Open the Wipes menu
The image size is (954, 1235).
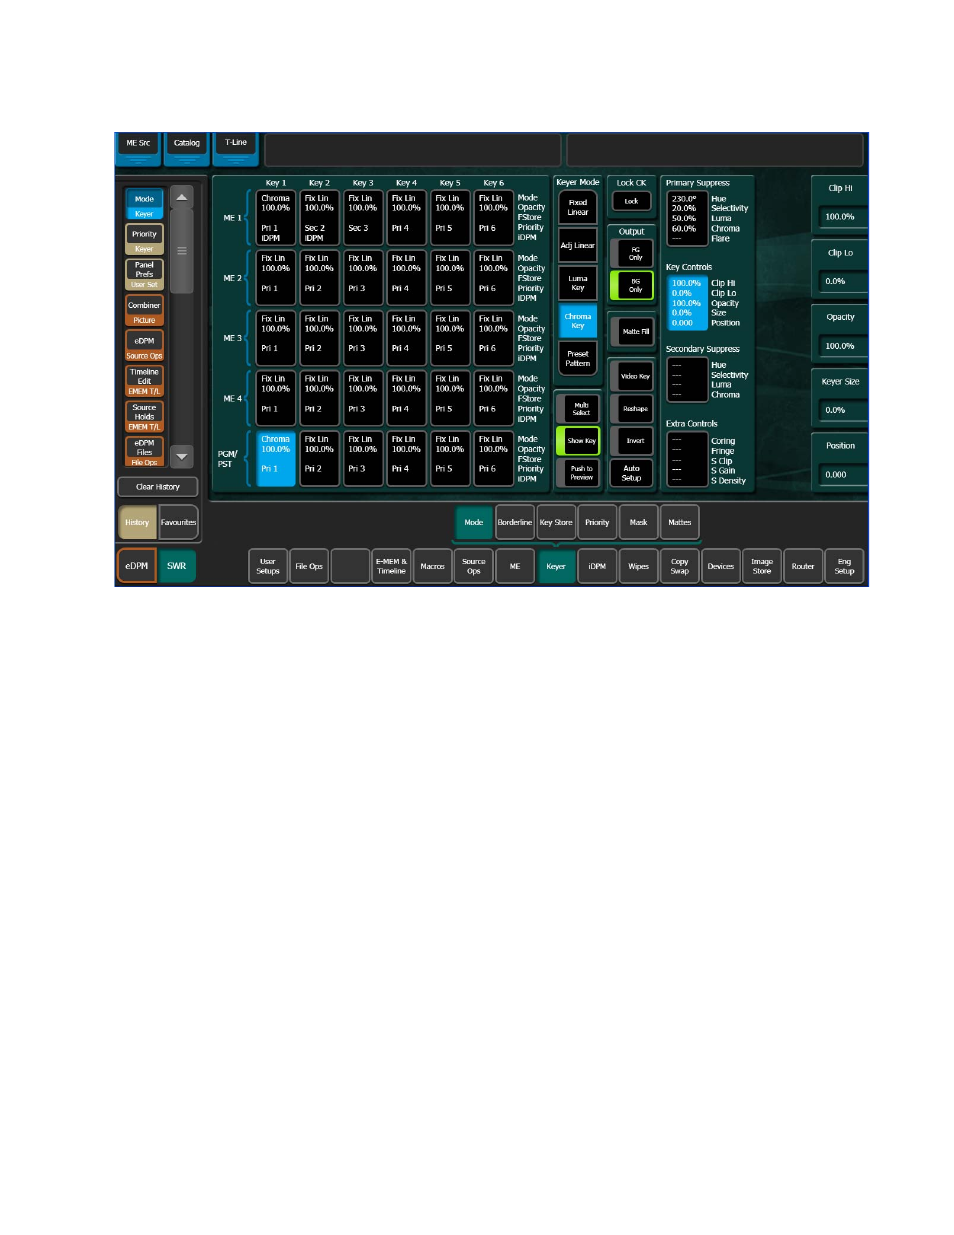pos(638,567)
